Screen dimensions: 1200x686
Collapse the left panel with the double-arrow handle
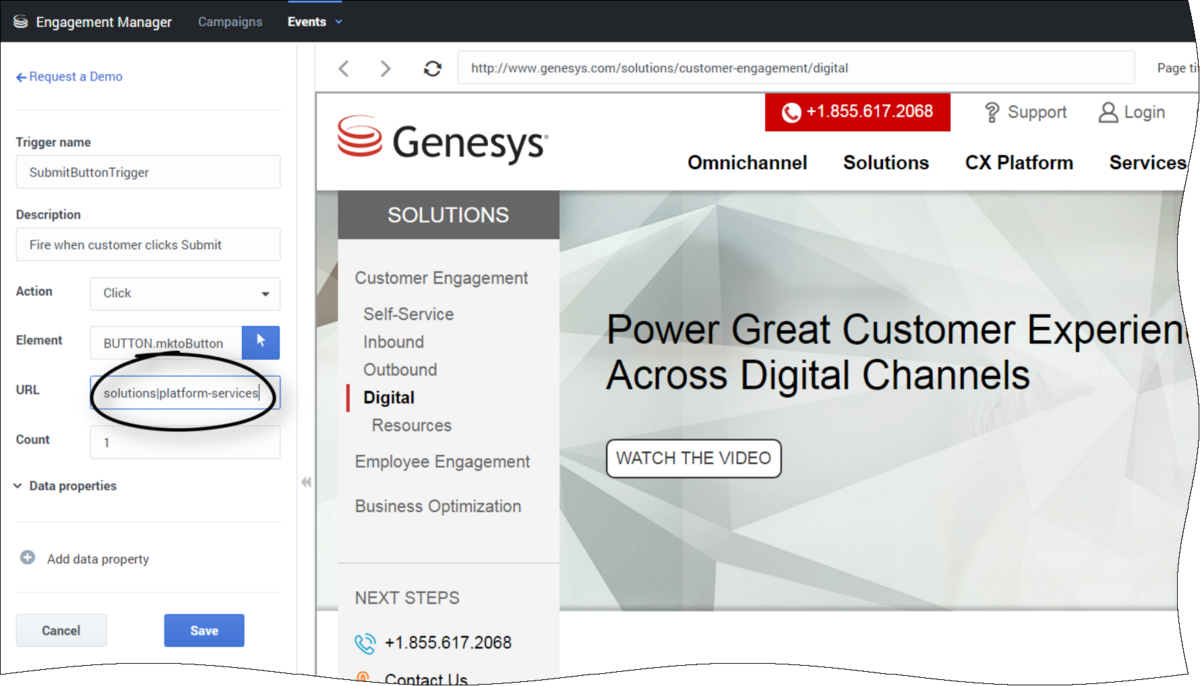click(306, 482)
